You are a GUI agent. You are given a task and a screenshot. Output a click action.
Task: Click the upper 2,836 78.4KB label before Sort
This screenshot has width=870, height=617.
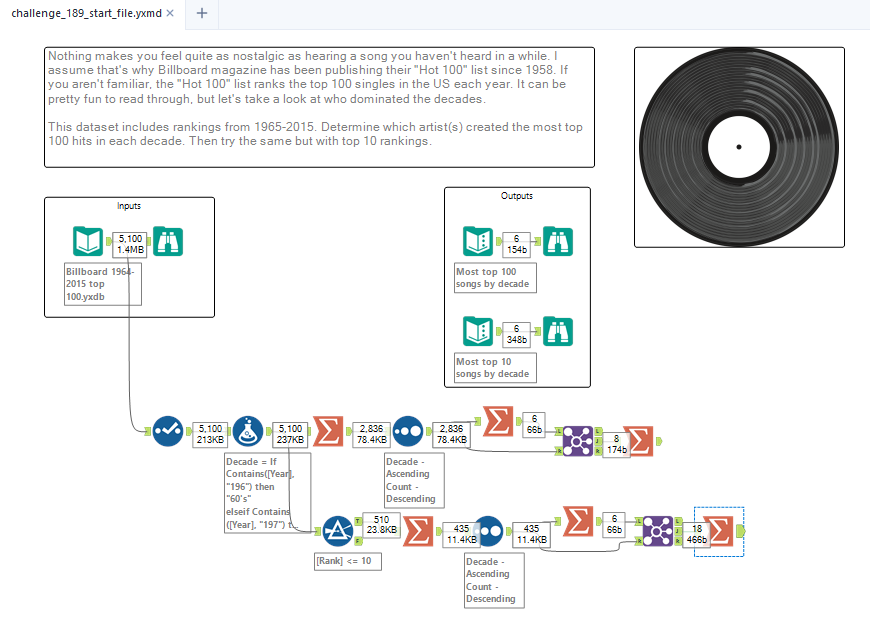(371, 434)
